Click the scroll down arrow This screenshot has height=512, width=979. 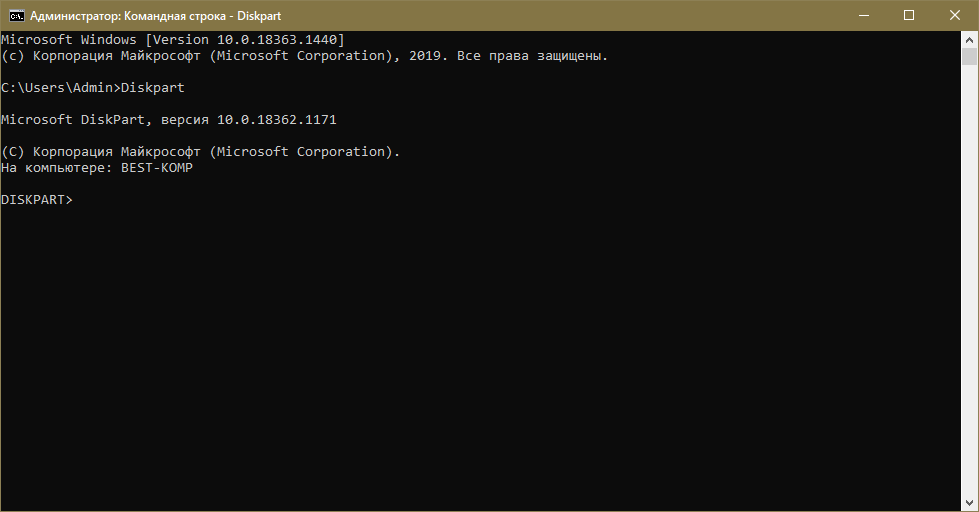[x=969, y=503]
